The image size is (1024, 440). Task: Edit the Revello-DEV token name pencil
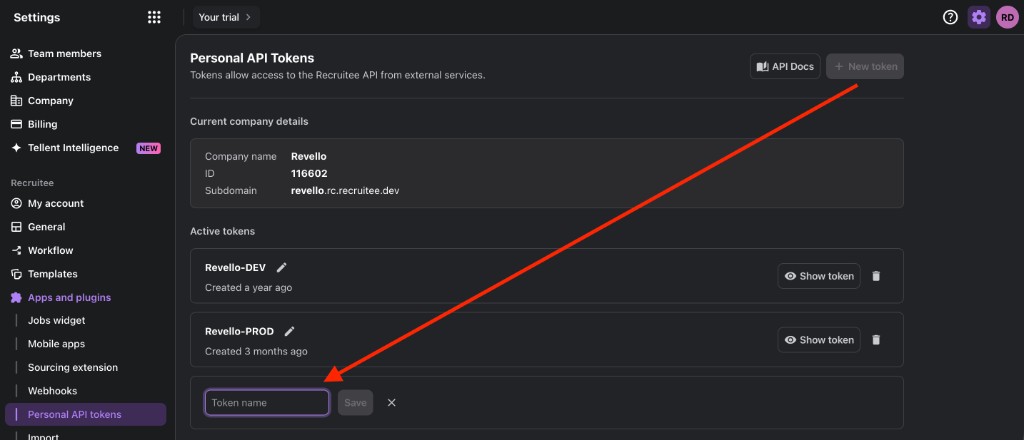tap(281, 267)
